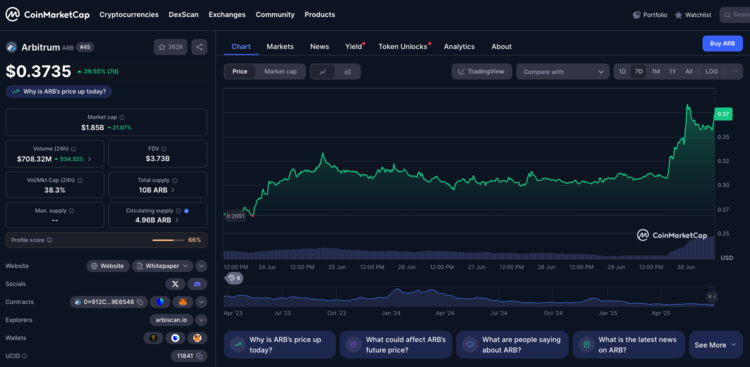This screenshot has width=750, height=367.
Task: Add Arbitrum to watchlist via star button
Action: 171,47
